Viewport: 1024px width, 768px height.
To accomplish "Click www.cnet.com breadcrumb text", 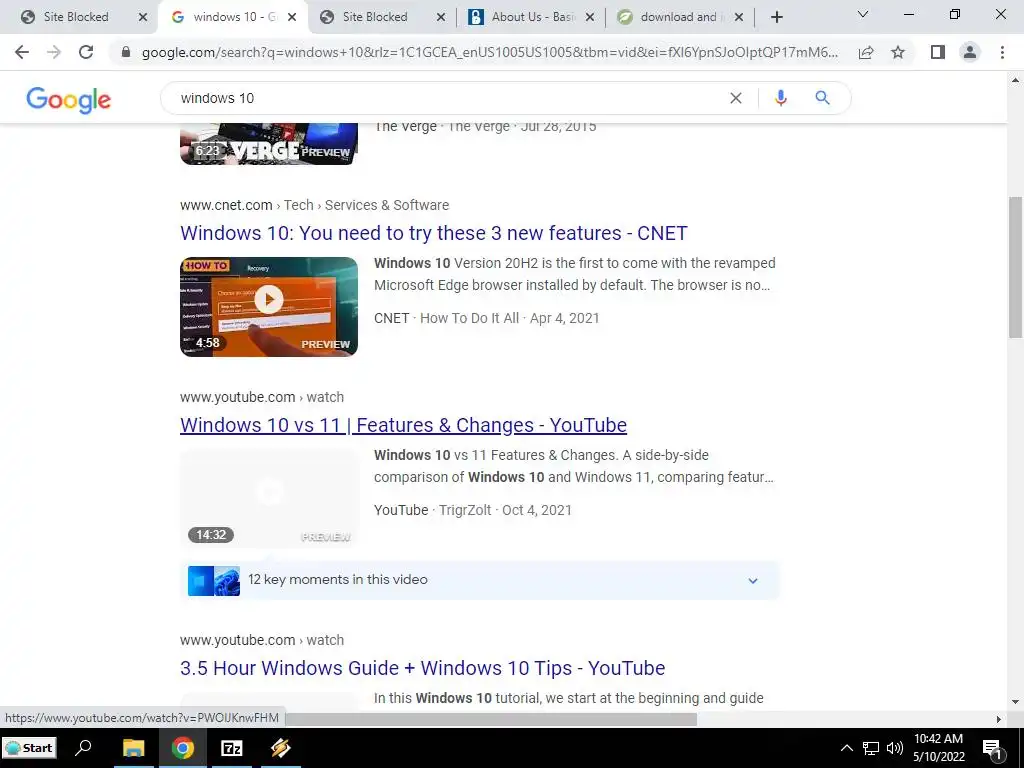I will (x=226, y=205).
